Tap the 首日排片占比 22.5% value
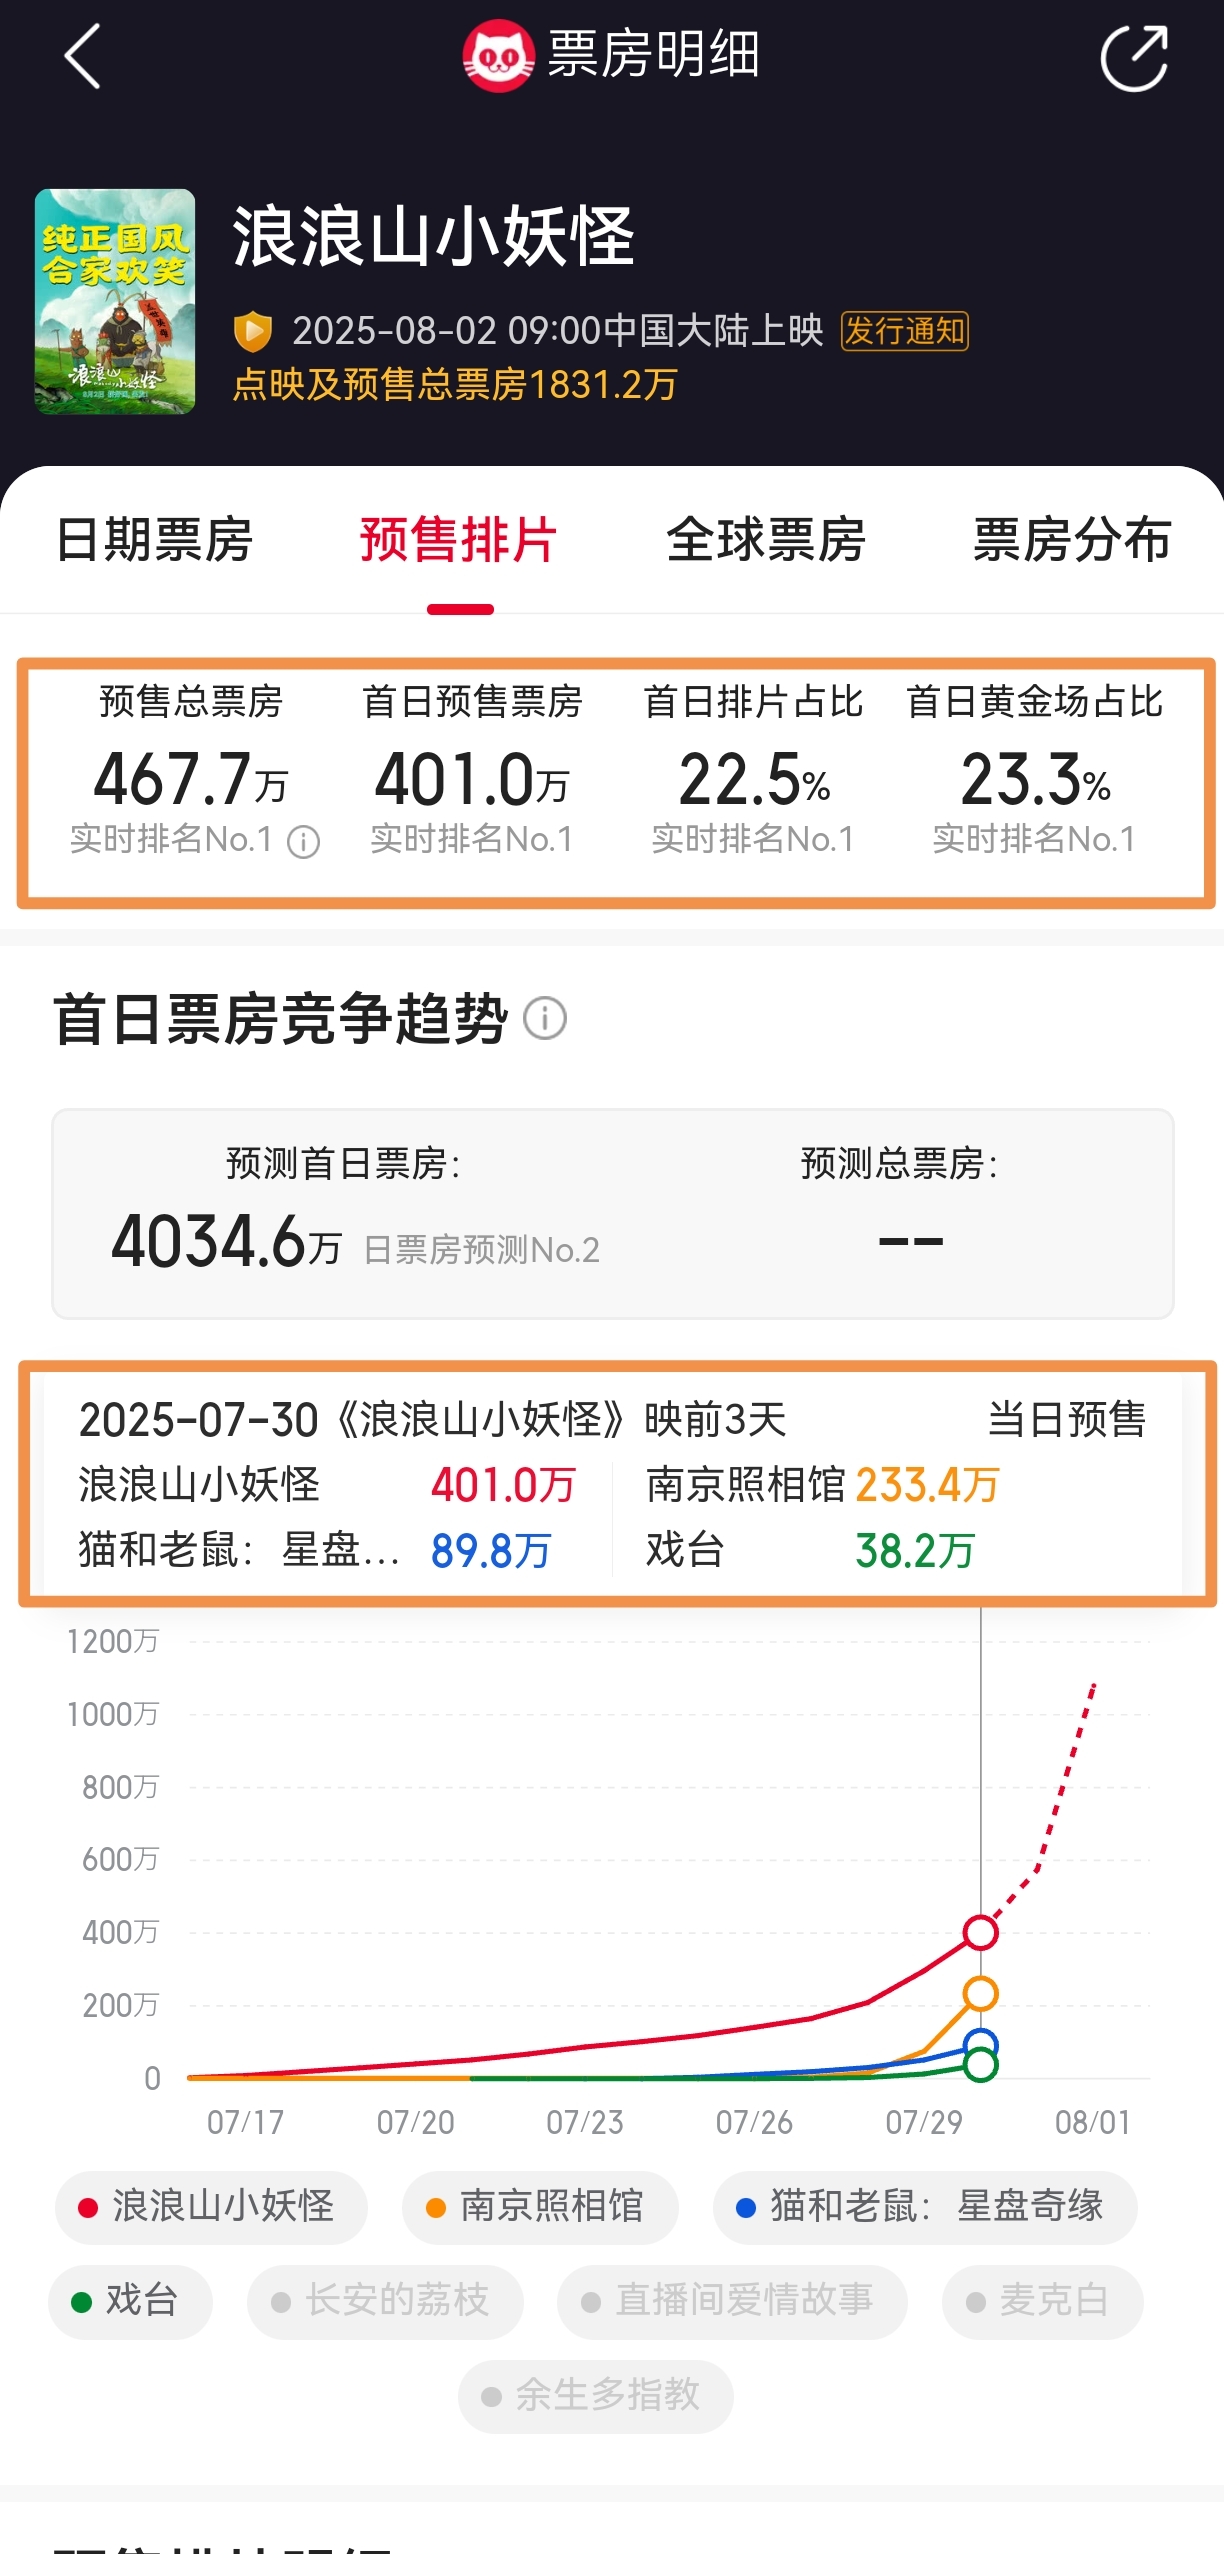 pyautogui.click(x=754, y=780)
